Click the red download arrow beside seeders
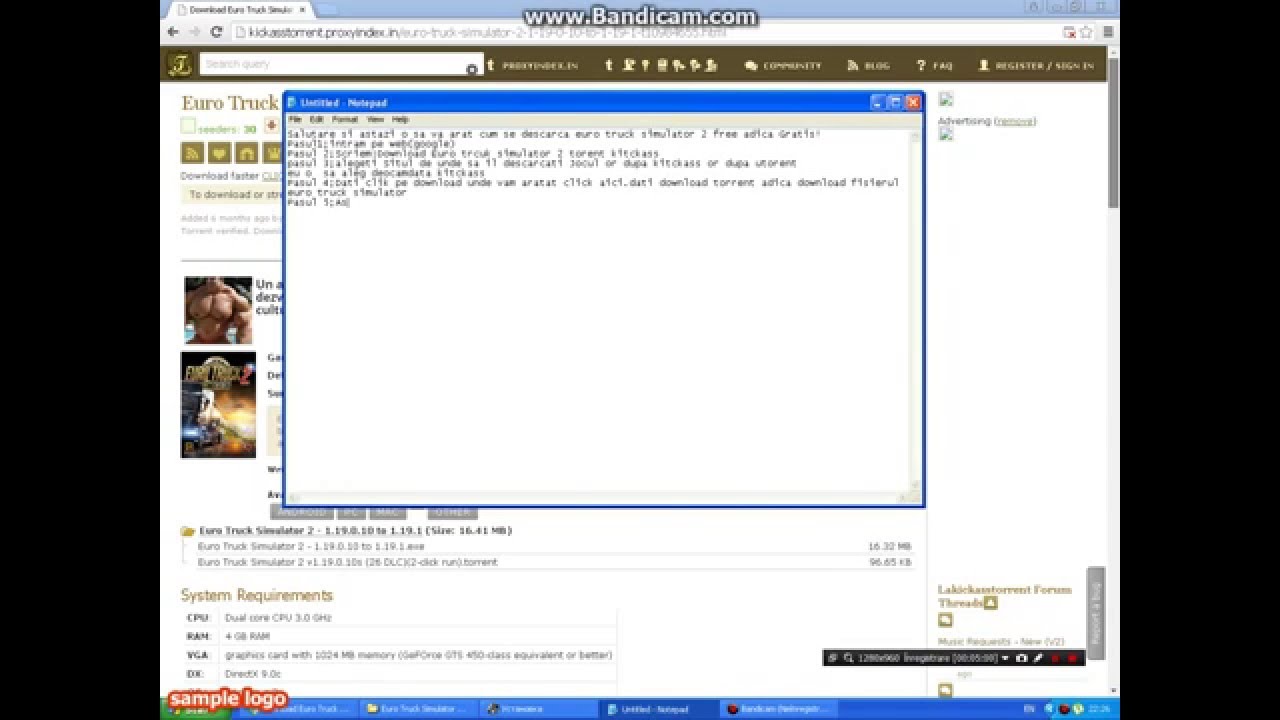The width and height of the screenshot is (1280, 720). [271, 126]
